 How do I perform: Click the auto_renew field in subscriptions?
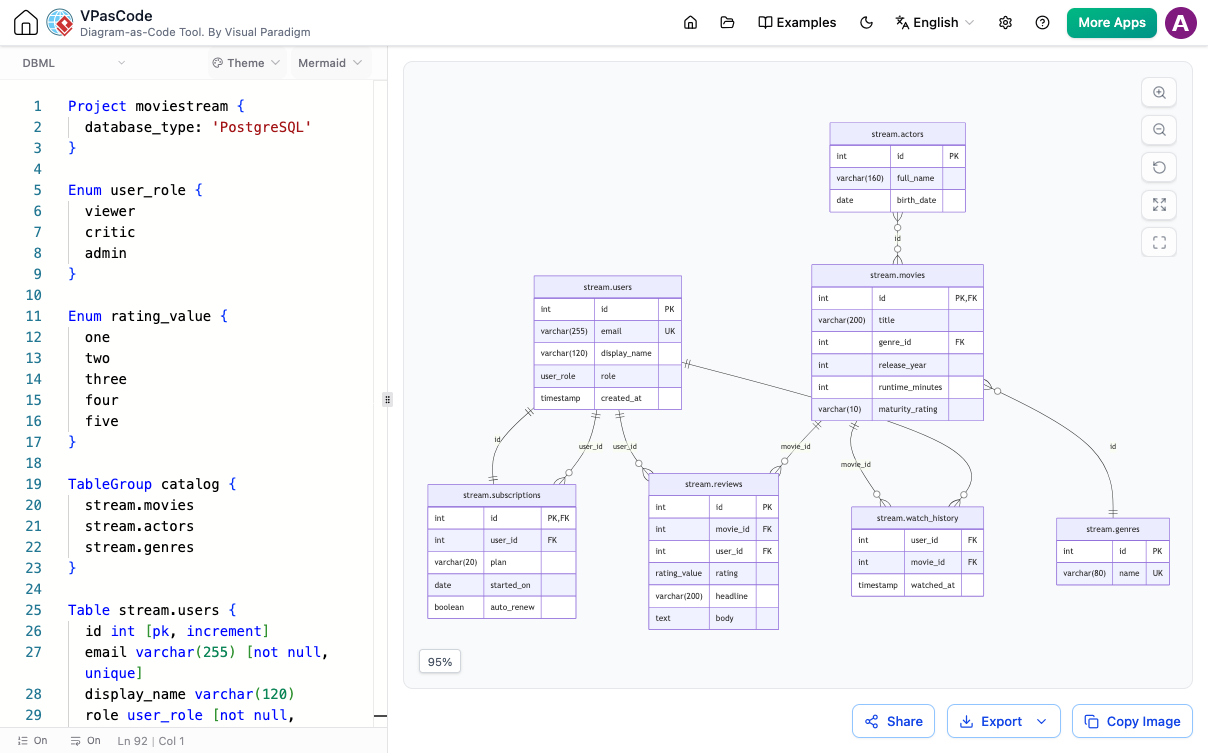[512, 607]
